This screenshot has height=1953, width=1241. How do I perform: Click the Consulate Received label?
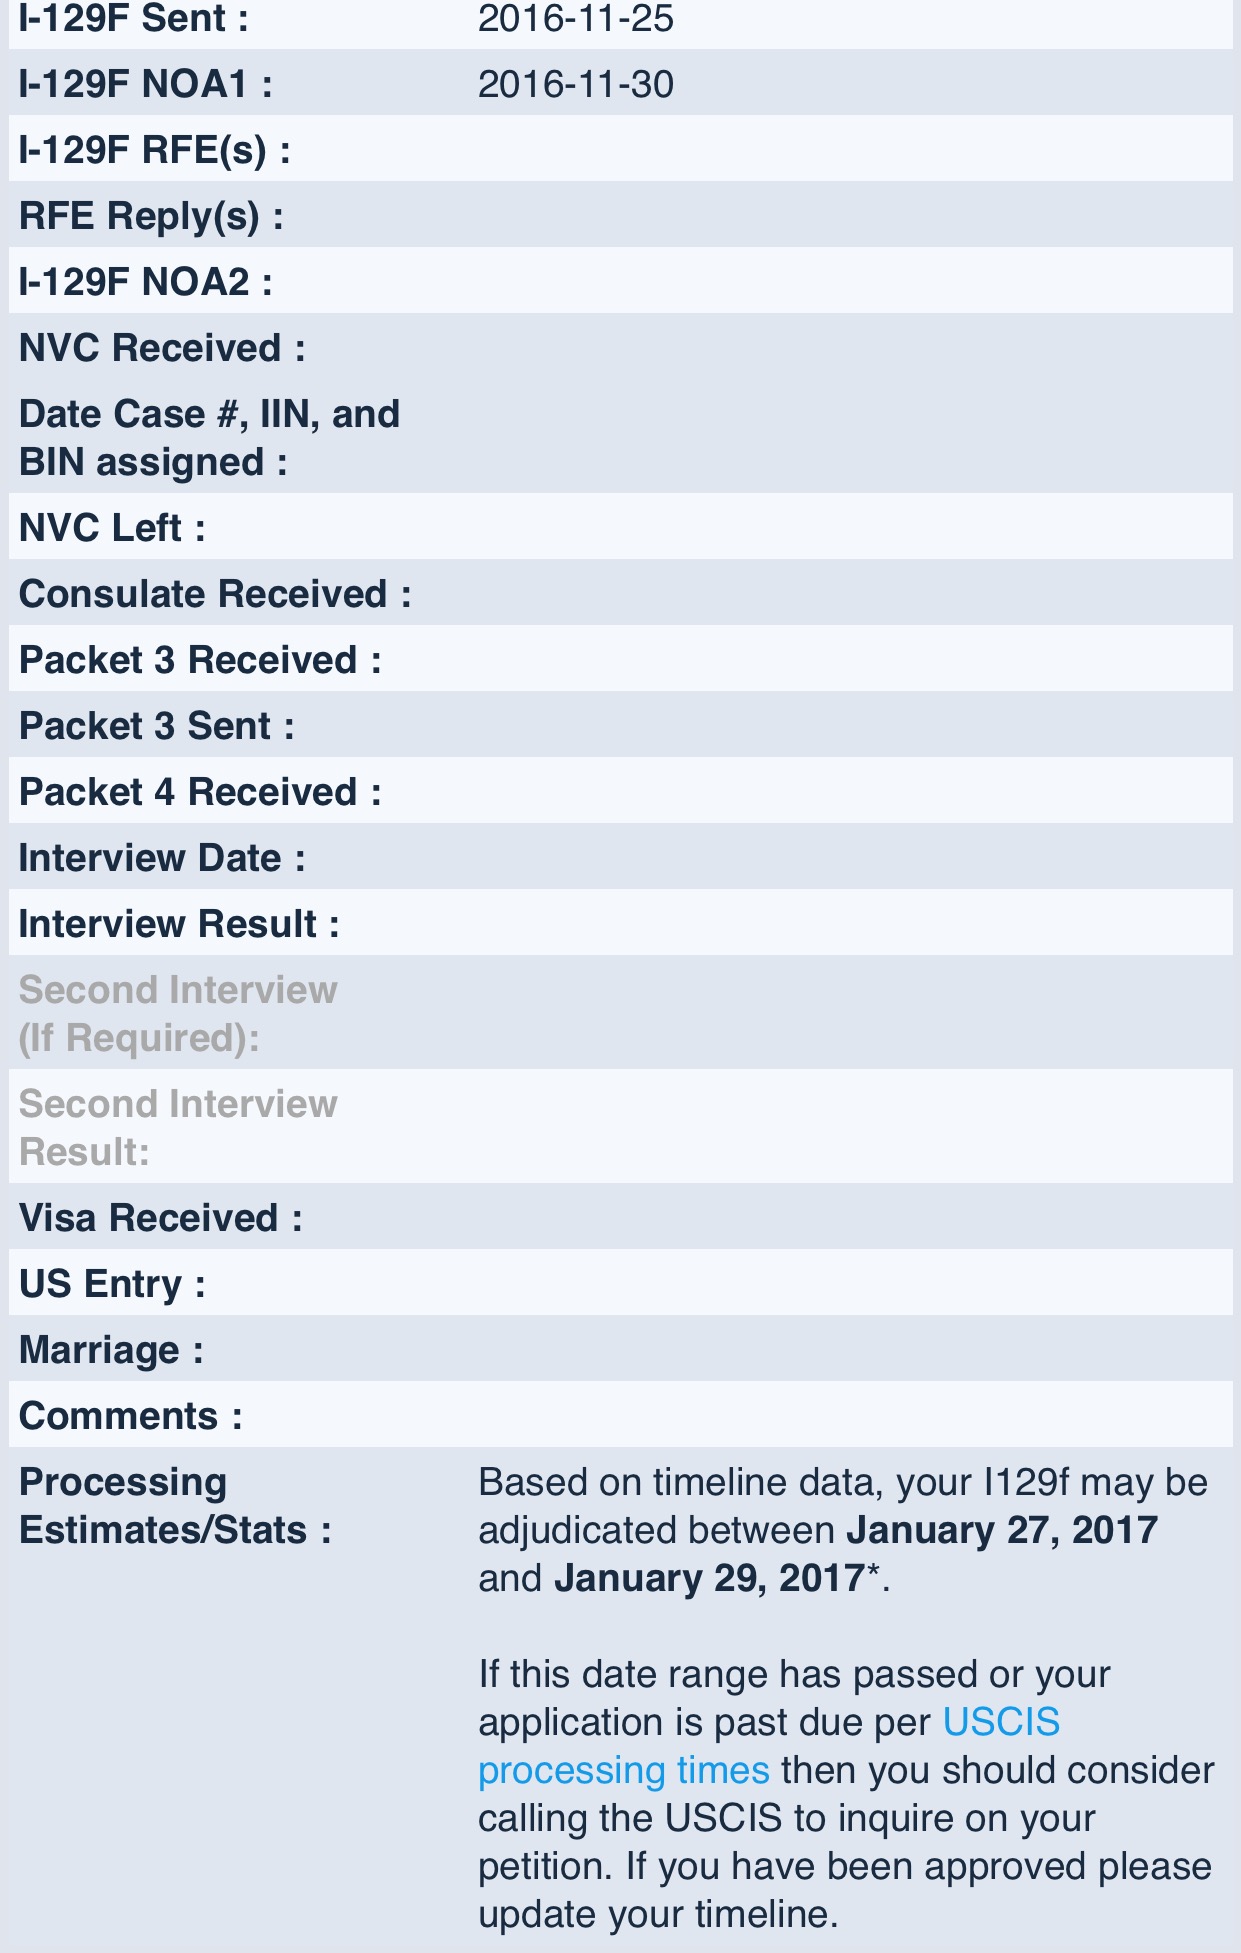(214, 595)
